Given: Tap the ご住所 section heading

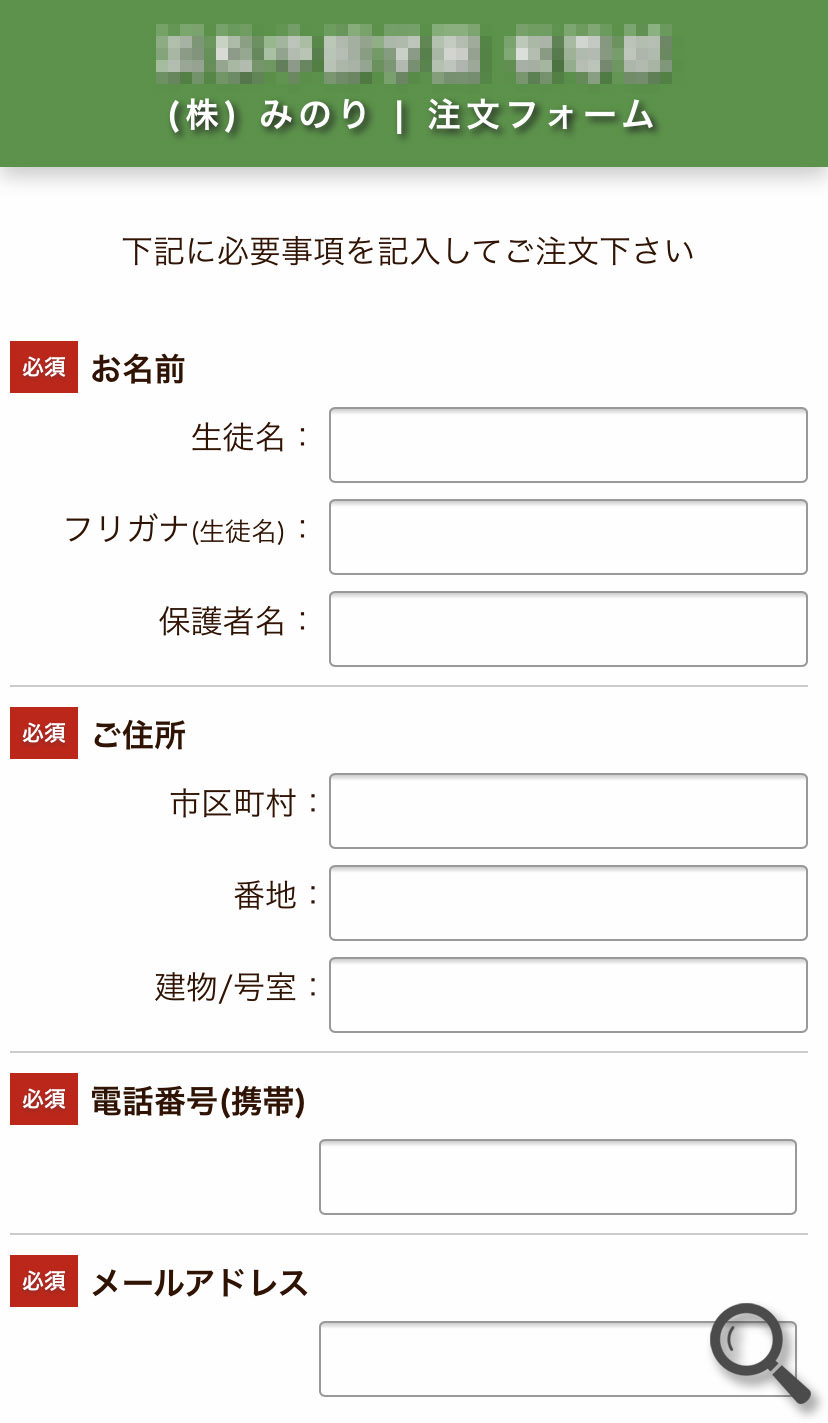Looking at the screenshot, I should point(138,735).
